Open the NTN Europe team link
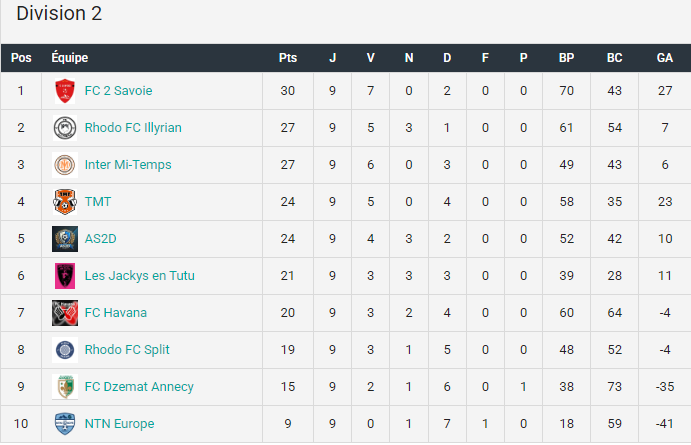Image resolution: width=691 pixels, height=445 pixels. pos(119,424)
